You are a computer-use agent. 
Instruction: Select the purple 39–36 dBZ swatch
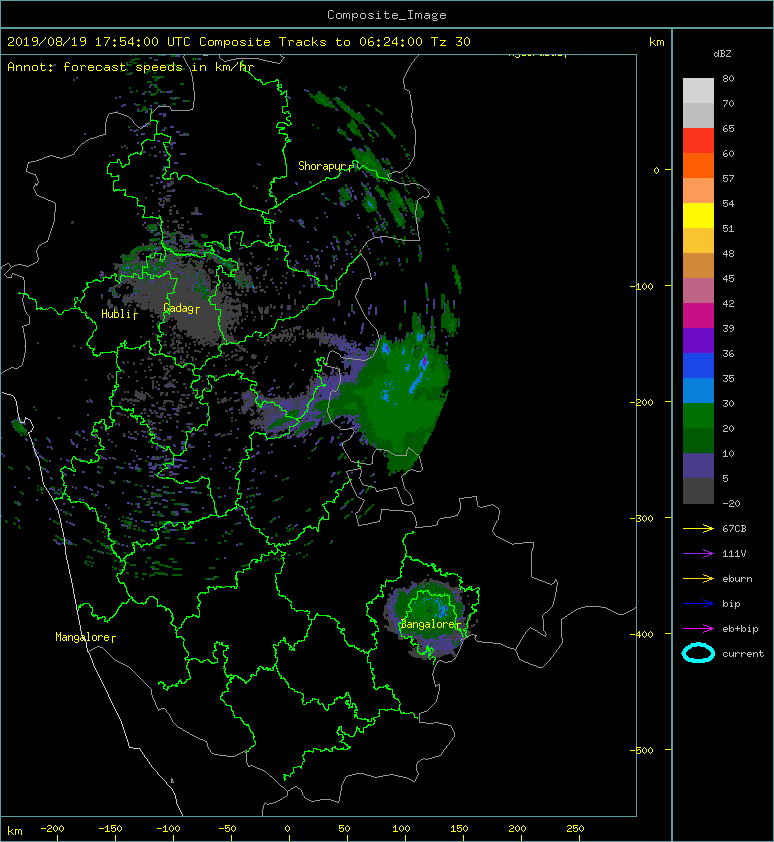(x=698, y=340)
